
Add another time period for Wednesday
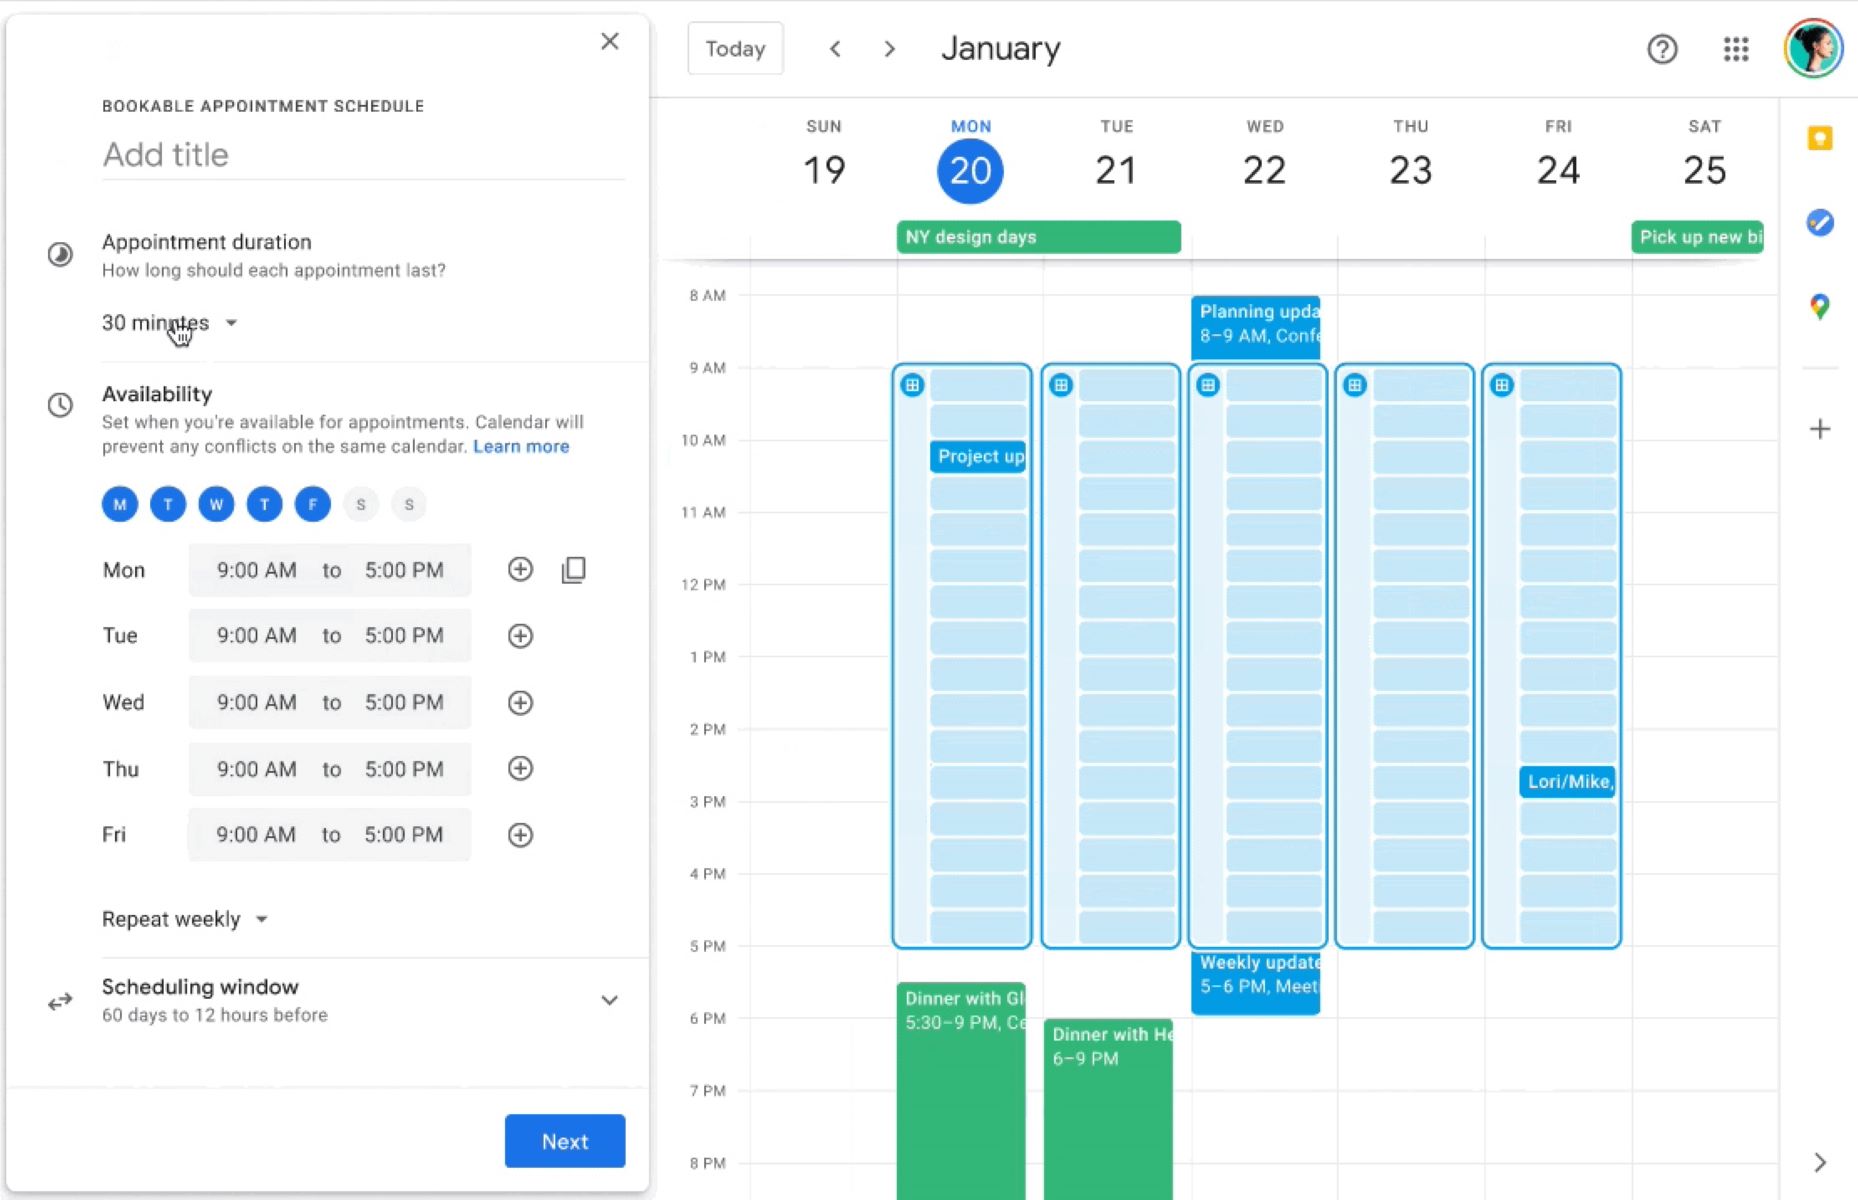(x=520, y=703)
